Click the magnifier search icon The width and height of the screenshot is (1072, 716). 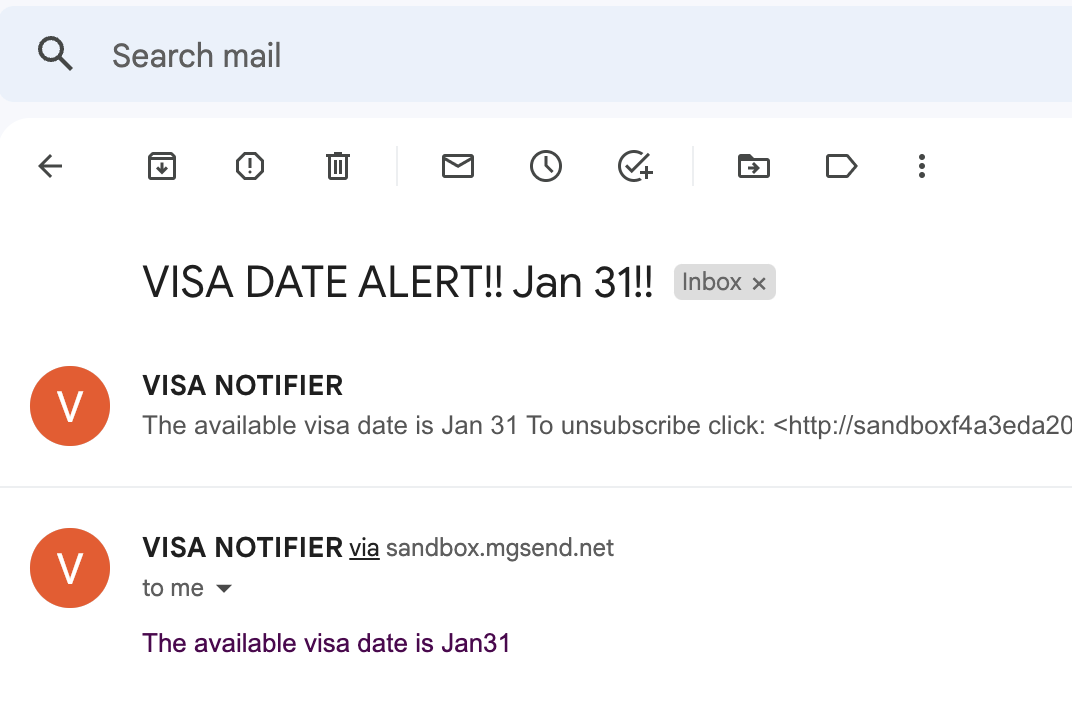point(55,53)
